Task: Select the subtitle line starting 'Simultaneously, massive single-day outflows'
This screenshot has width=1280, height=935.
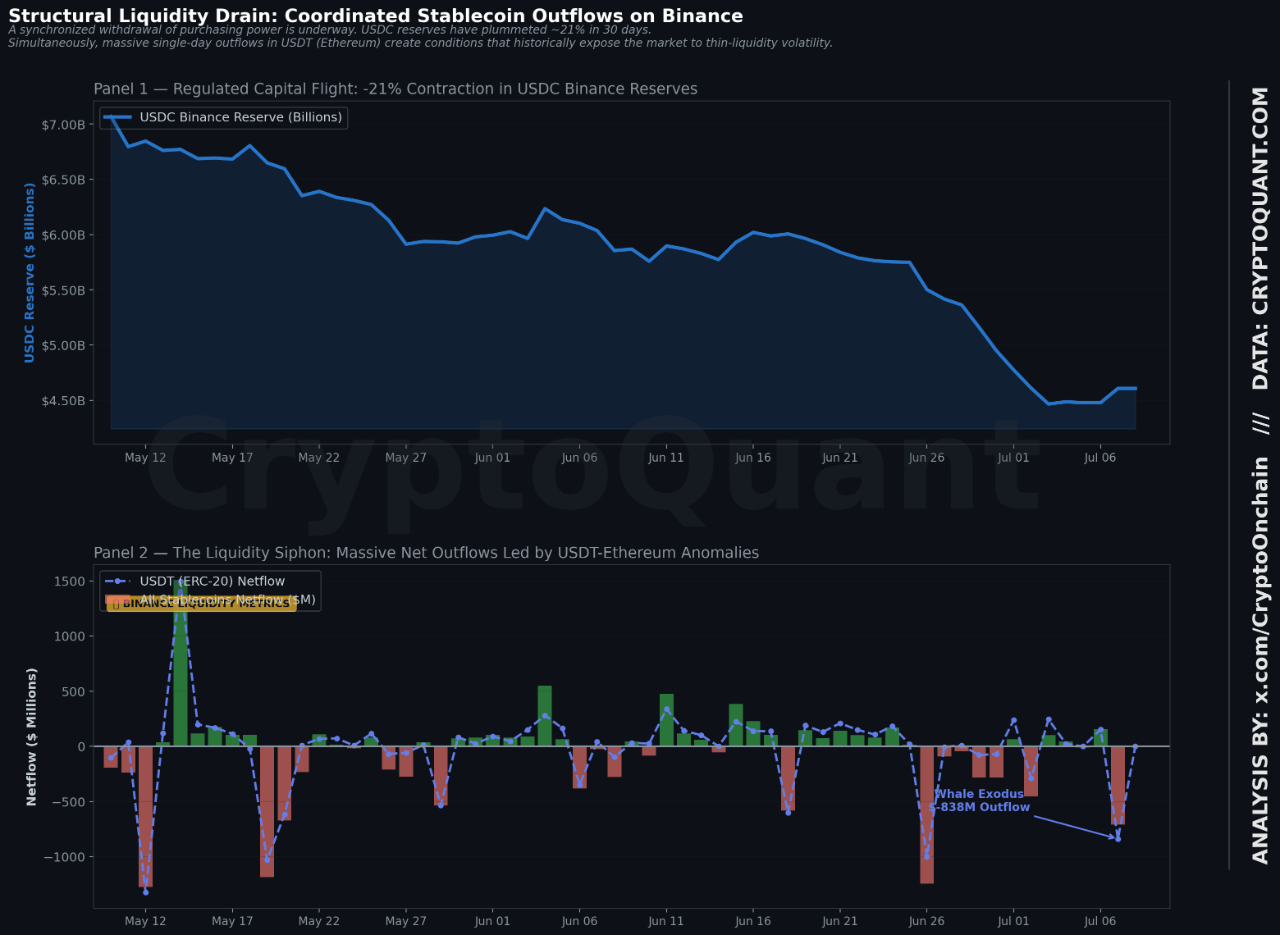Action: tap(421, 43)
